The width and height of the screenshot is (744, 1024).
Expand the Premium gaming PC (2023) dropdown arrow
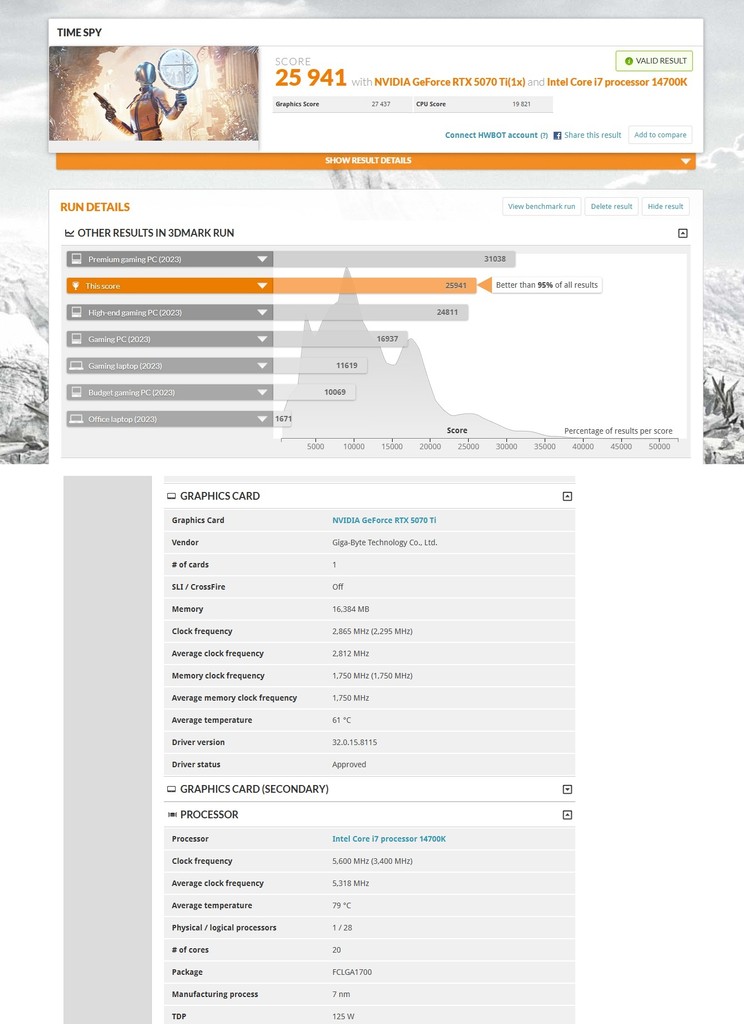(x=262, y=259)
